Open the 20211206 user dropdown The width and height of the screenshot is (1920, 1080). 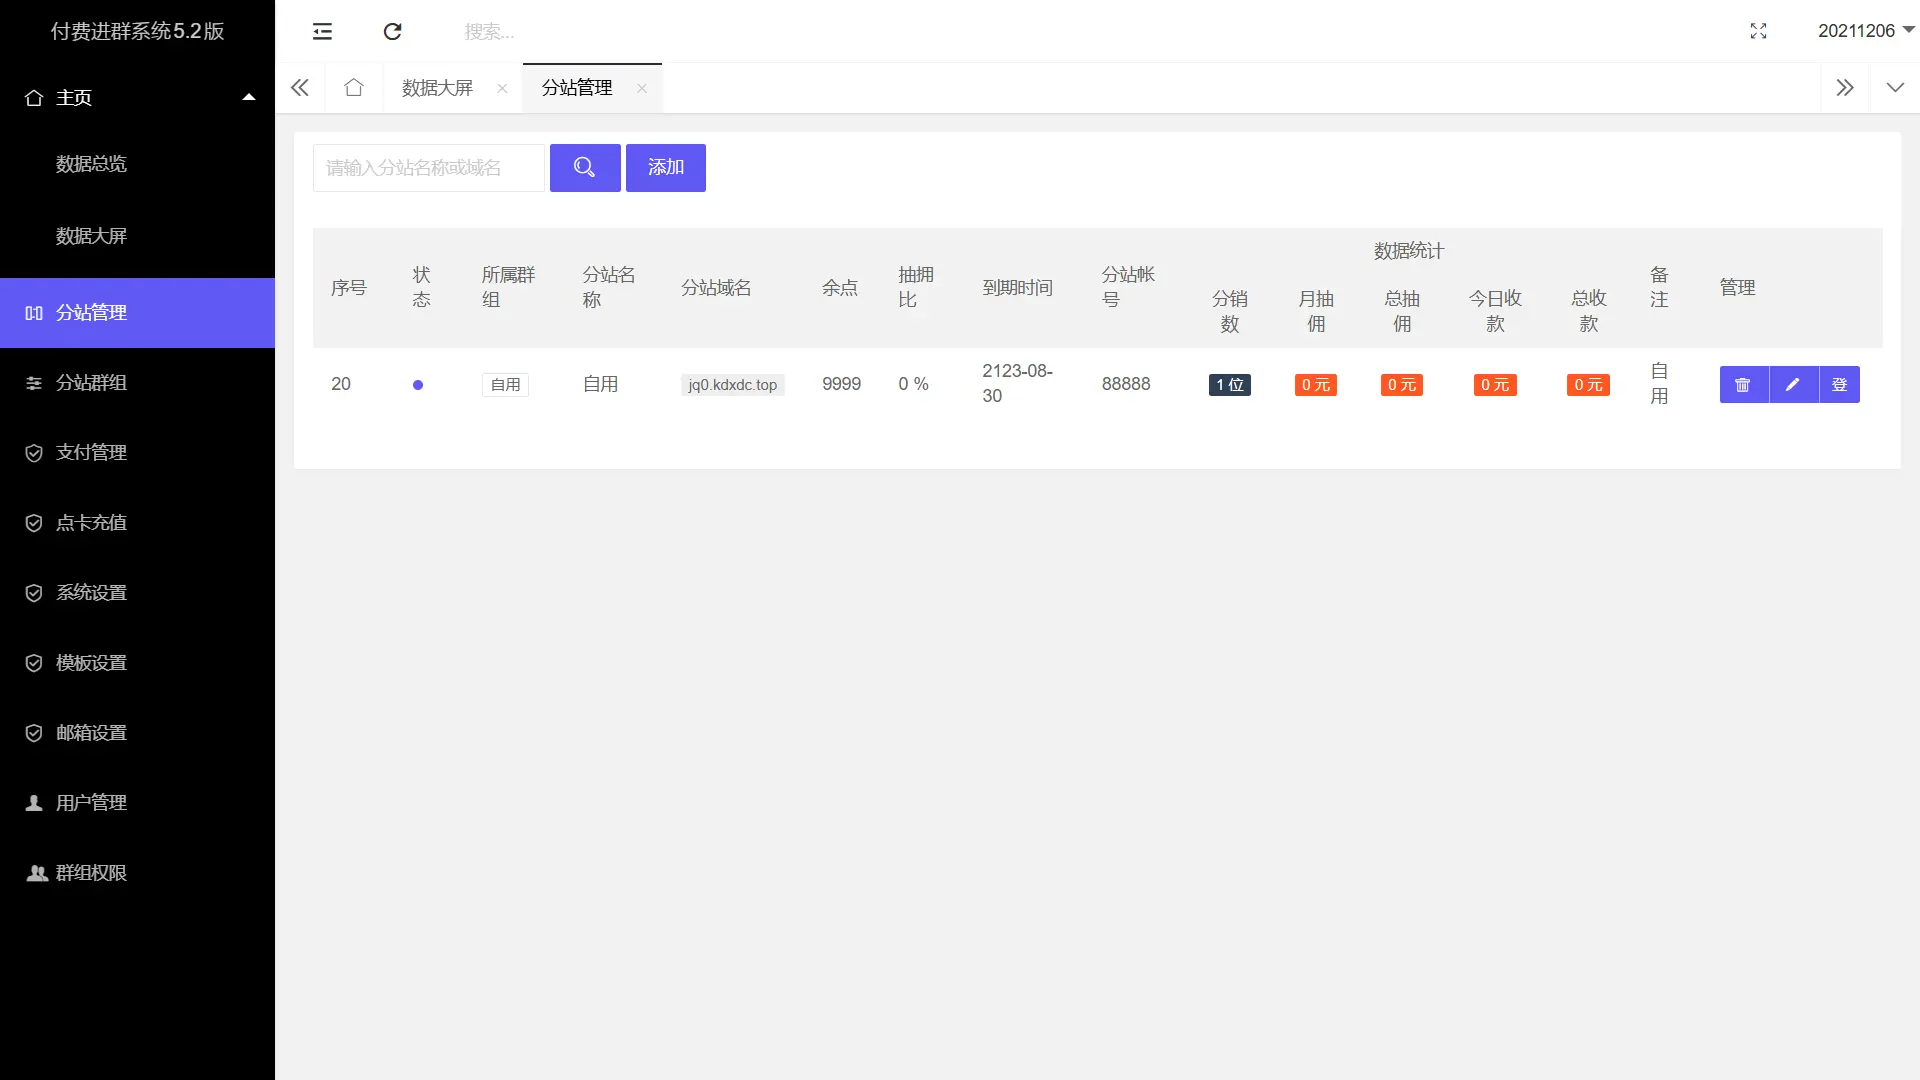pos(1865,31)
